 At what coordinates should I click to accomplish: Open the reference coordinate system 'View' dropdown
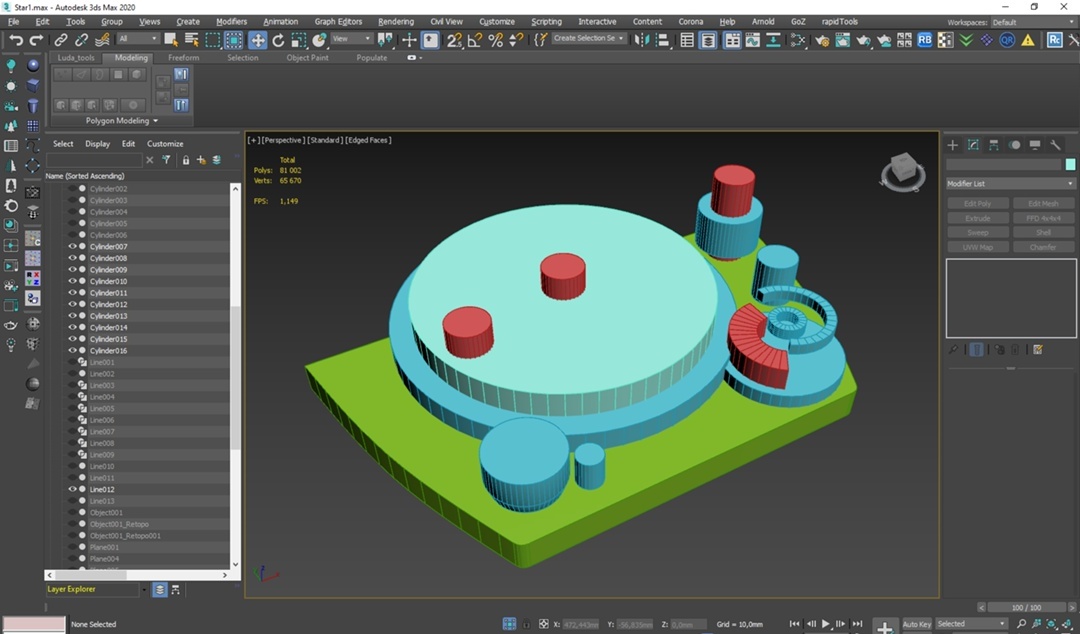tap(351, 39)
